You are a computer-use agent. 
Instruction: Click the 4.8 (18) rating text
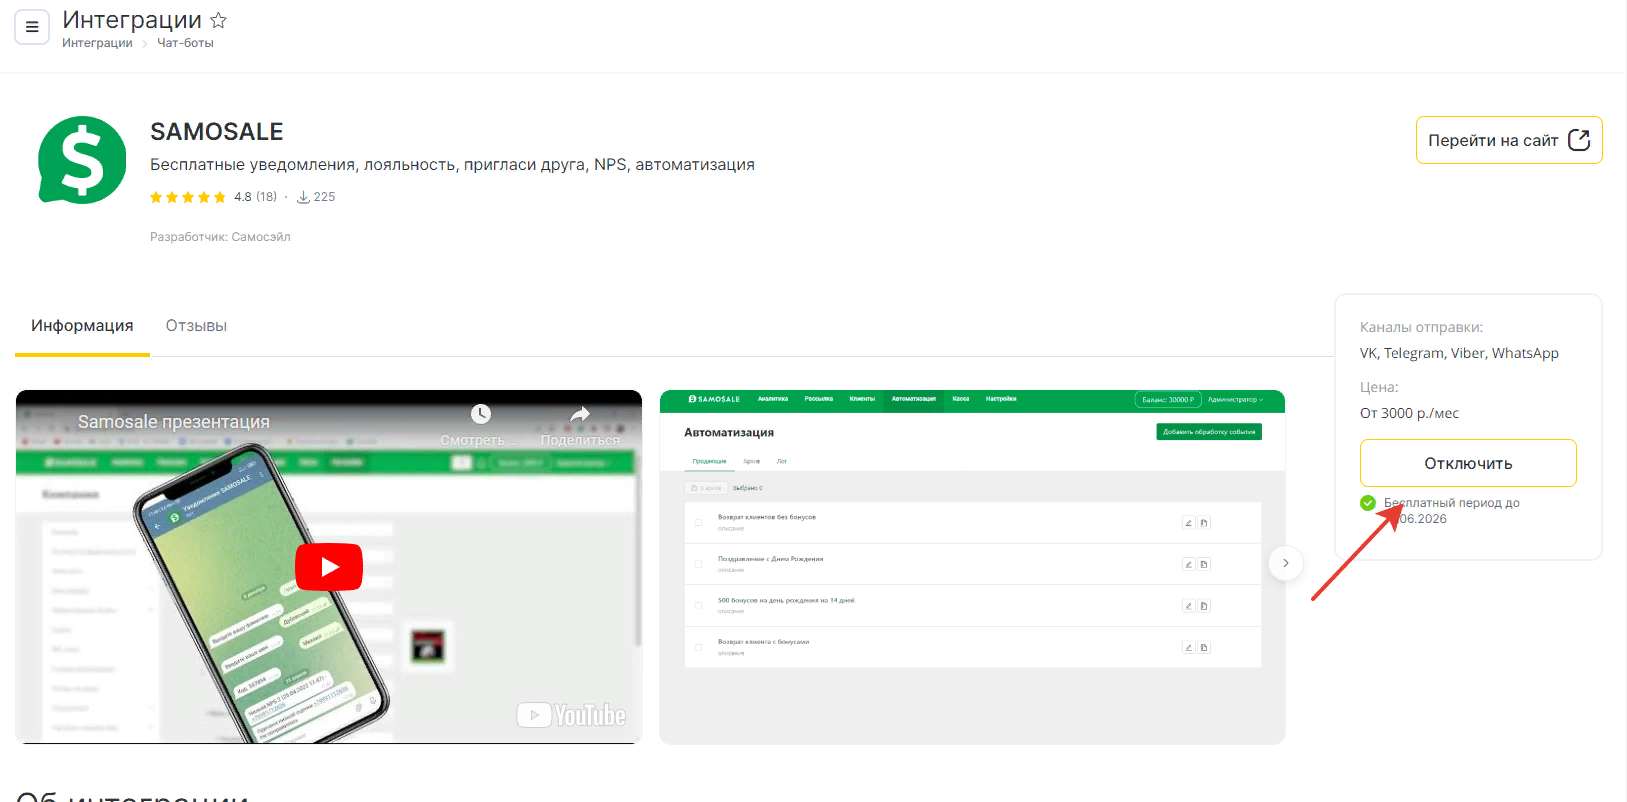tap(255, 197)
